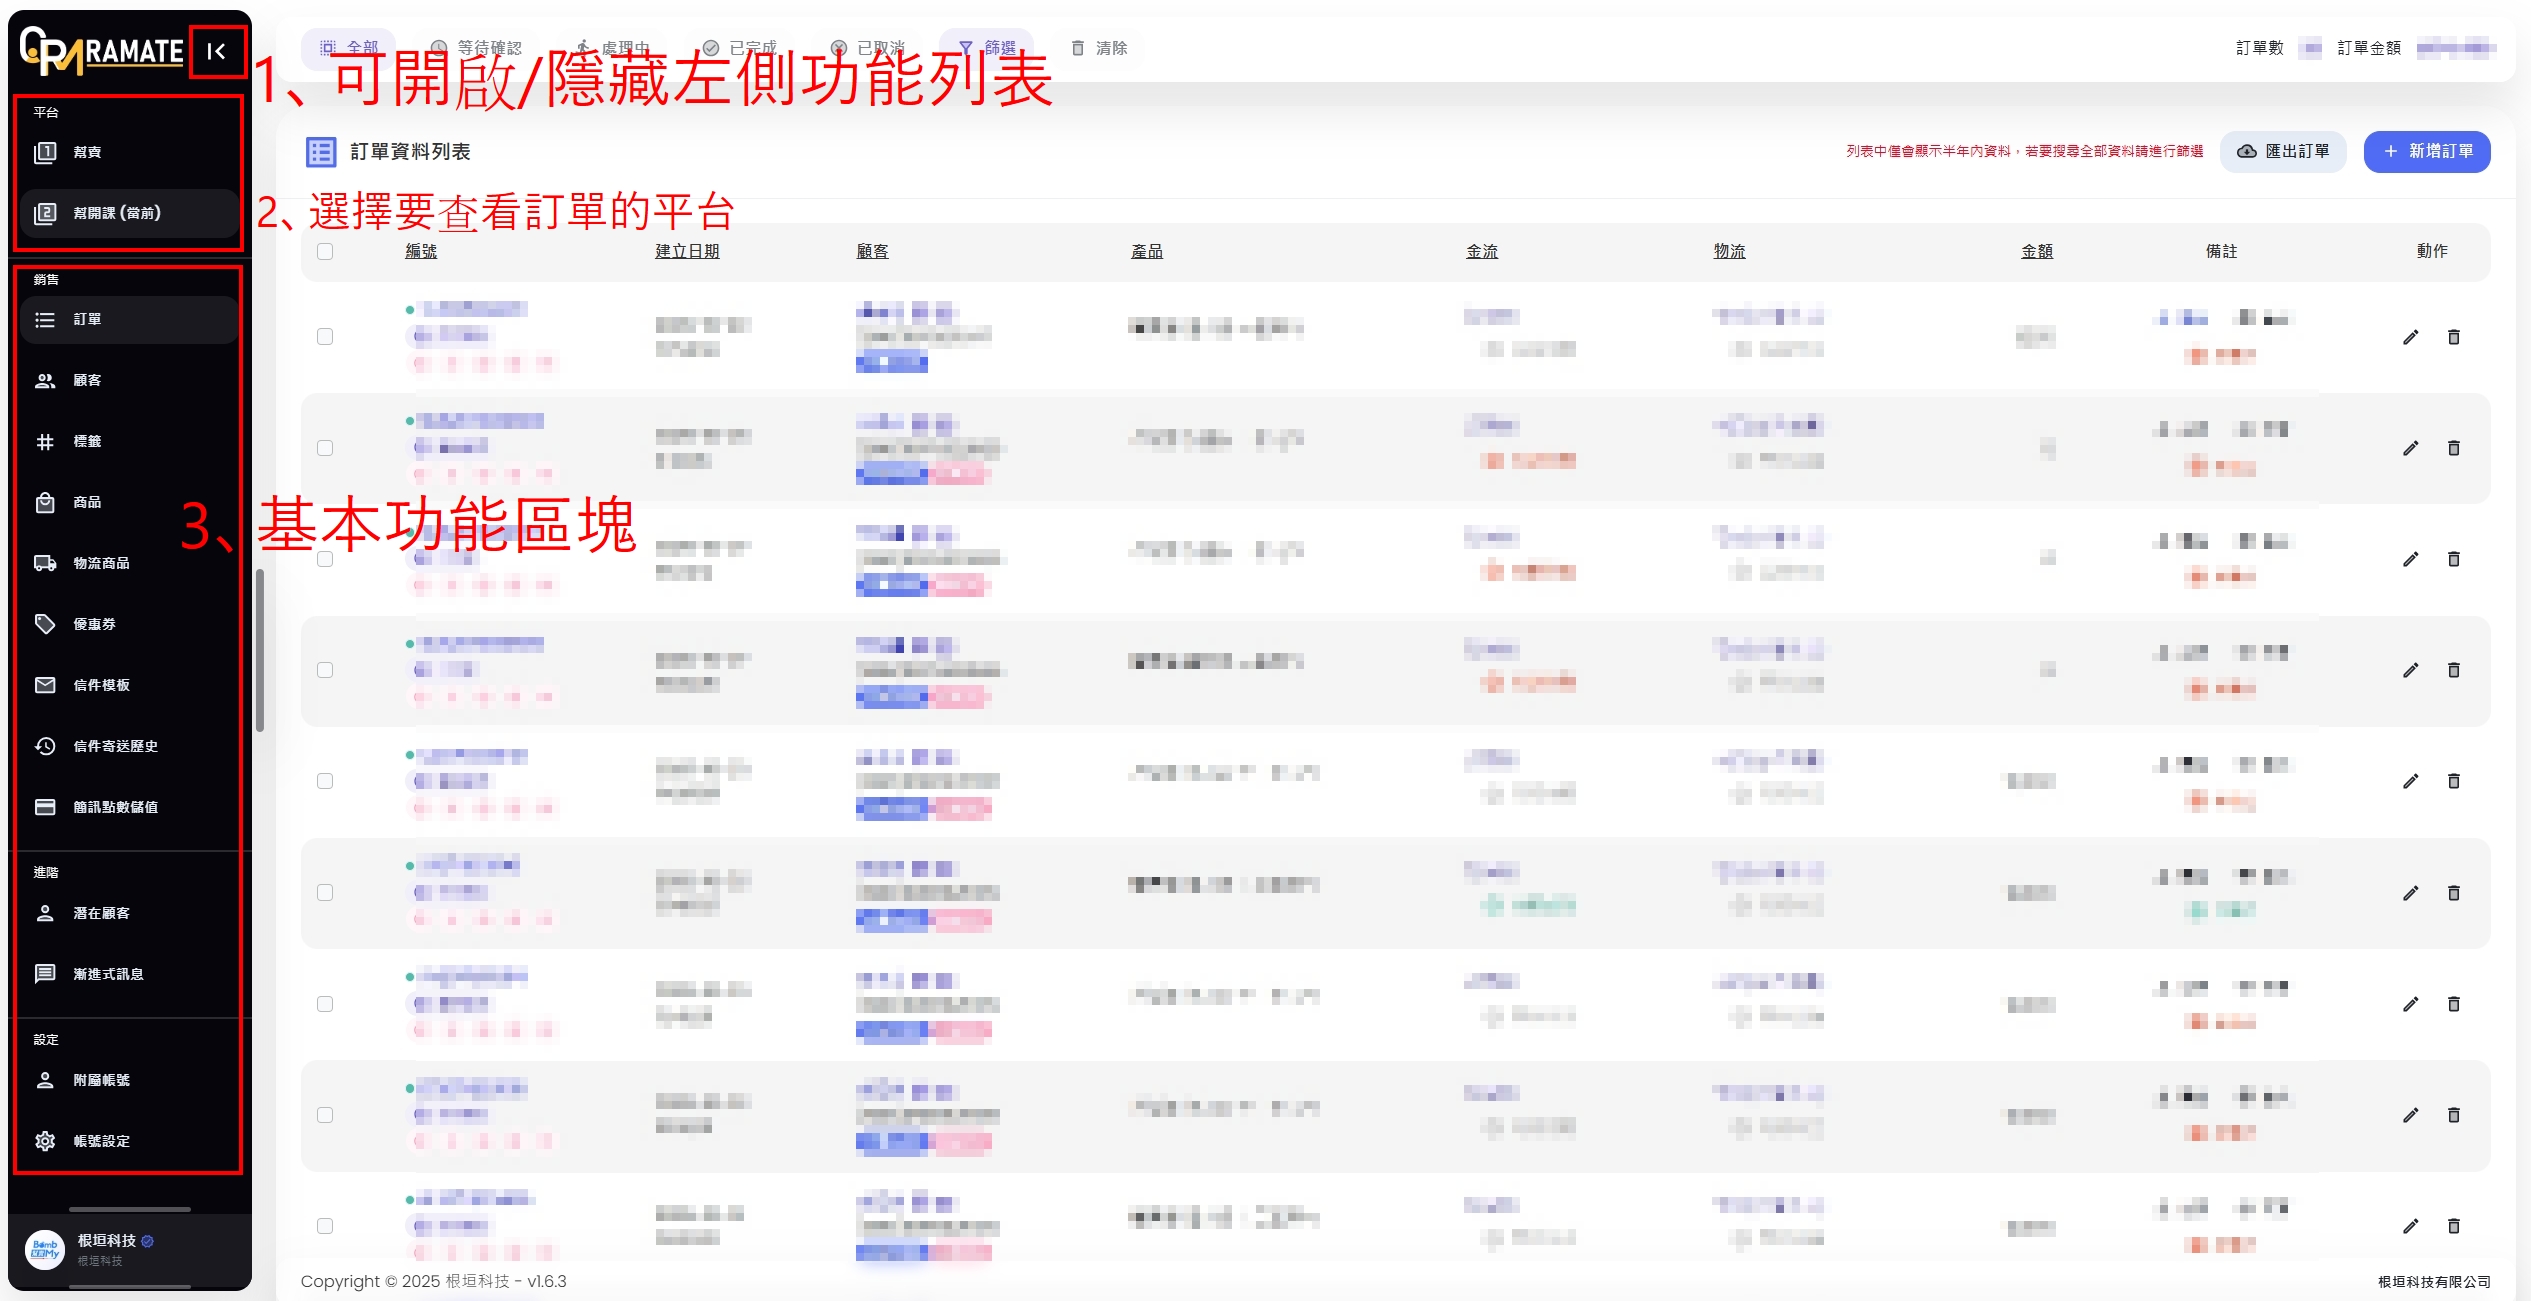Sort orders by the 建立日期 column header

coord(687,251)
